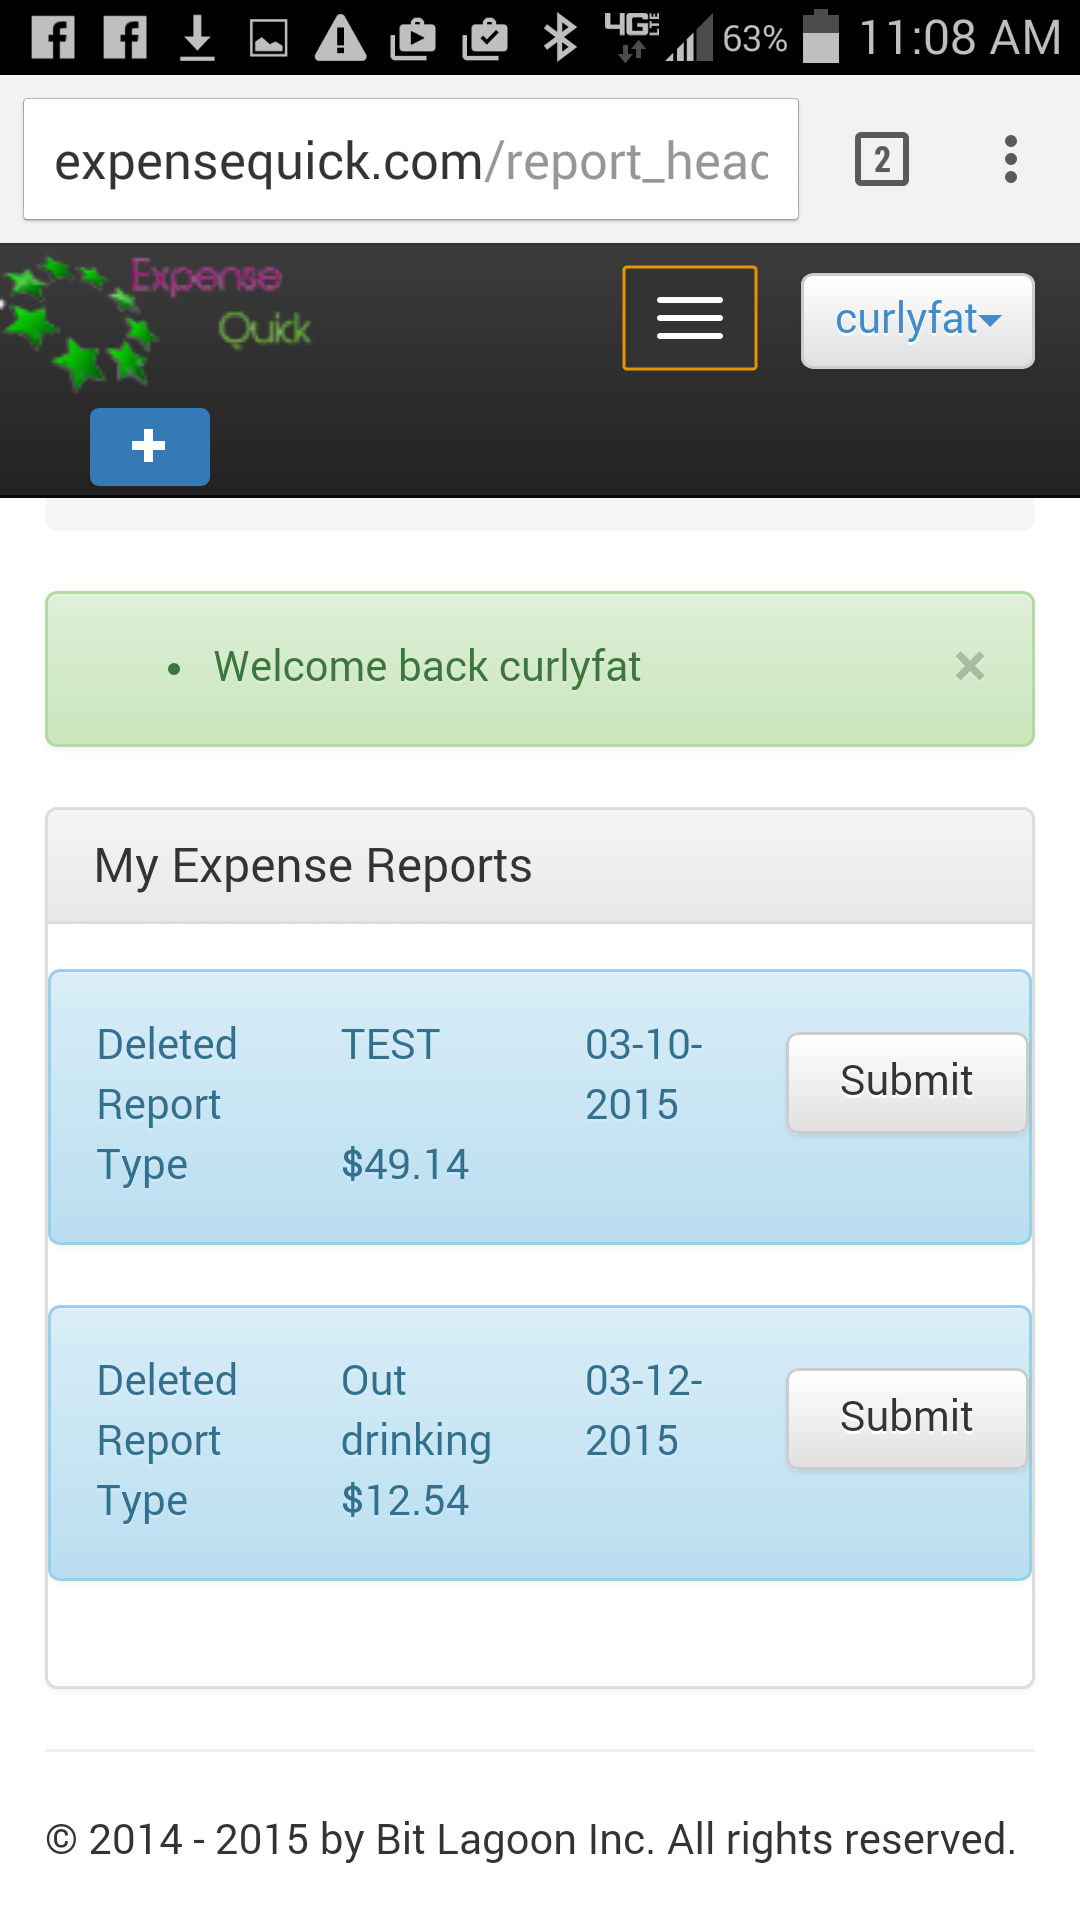Select the 03-10-2015 report date
This screenshot has height=1920, width=1080.
pos(643,1075)
